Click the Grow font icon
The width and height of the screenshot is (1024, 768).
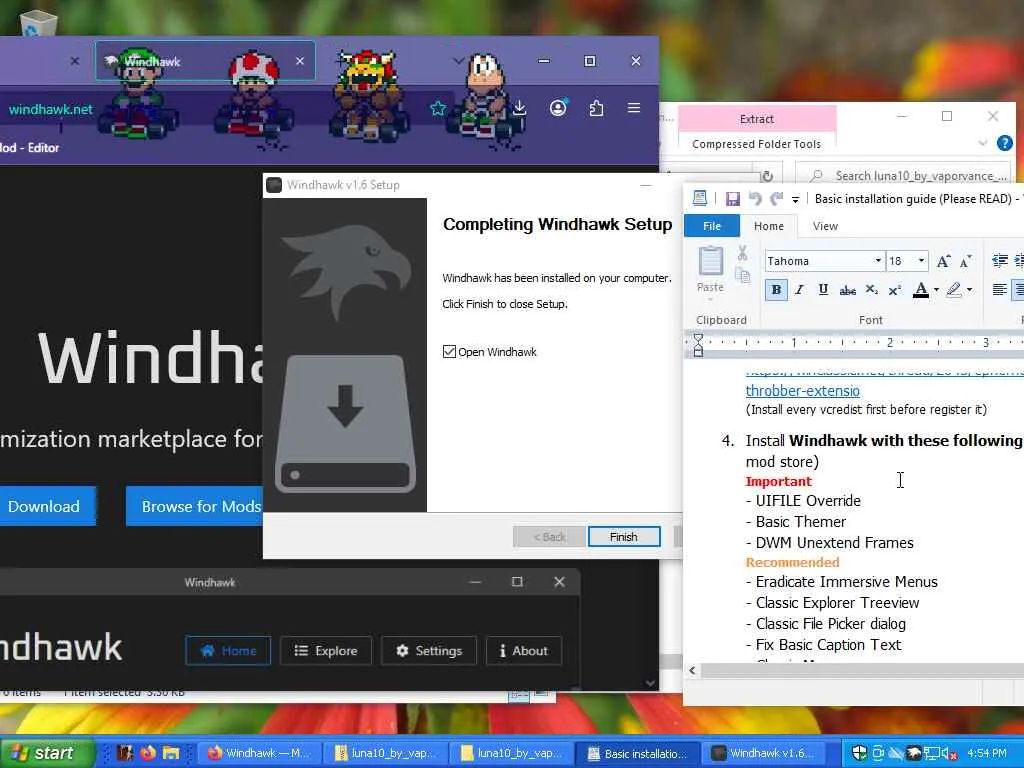click(x=943, y=261)
